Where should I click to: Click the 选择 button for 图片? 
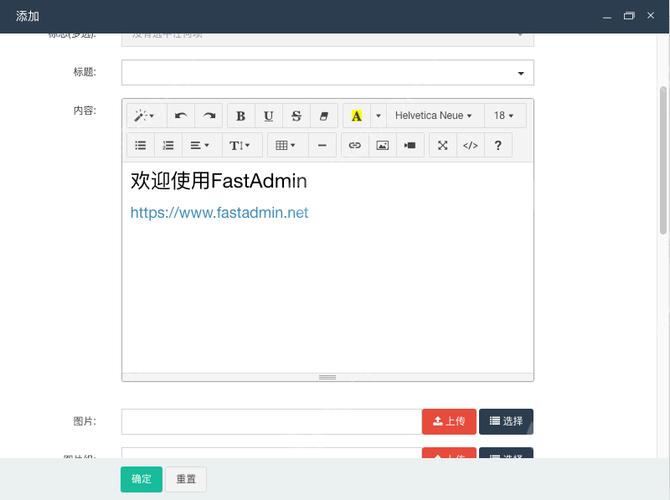[506, 422]
